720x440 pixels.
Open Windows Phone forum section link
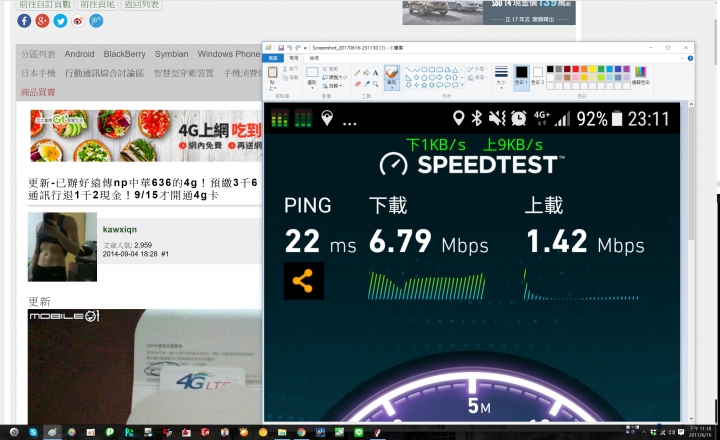pos(229,54)
